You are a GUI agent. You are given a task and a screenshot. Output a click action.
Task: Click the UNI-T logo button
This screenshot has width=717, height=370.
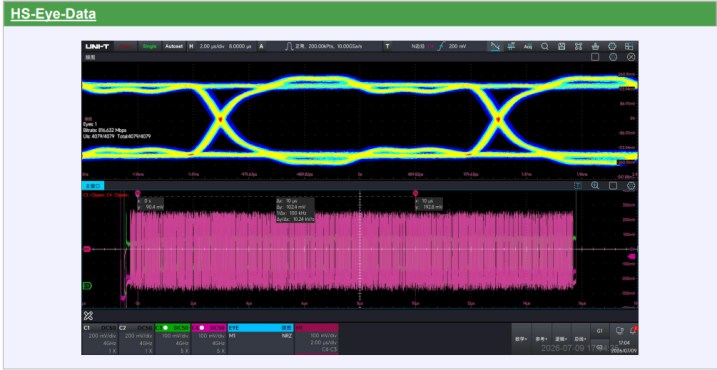pyautogui.click(x=97, y=46)
